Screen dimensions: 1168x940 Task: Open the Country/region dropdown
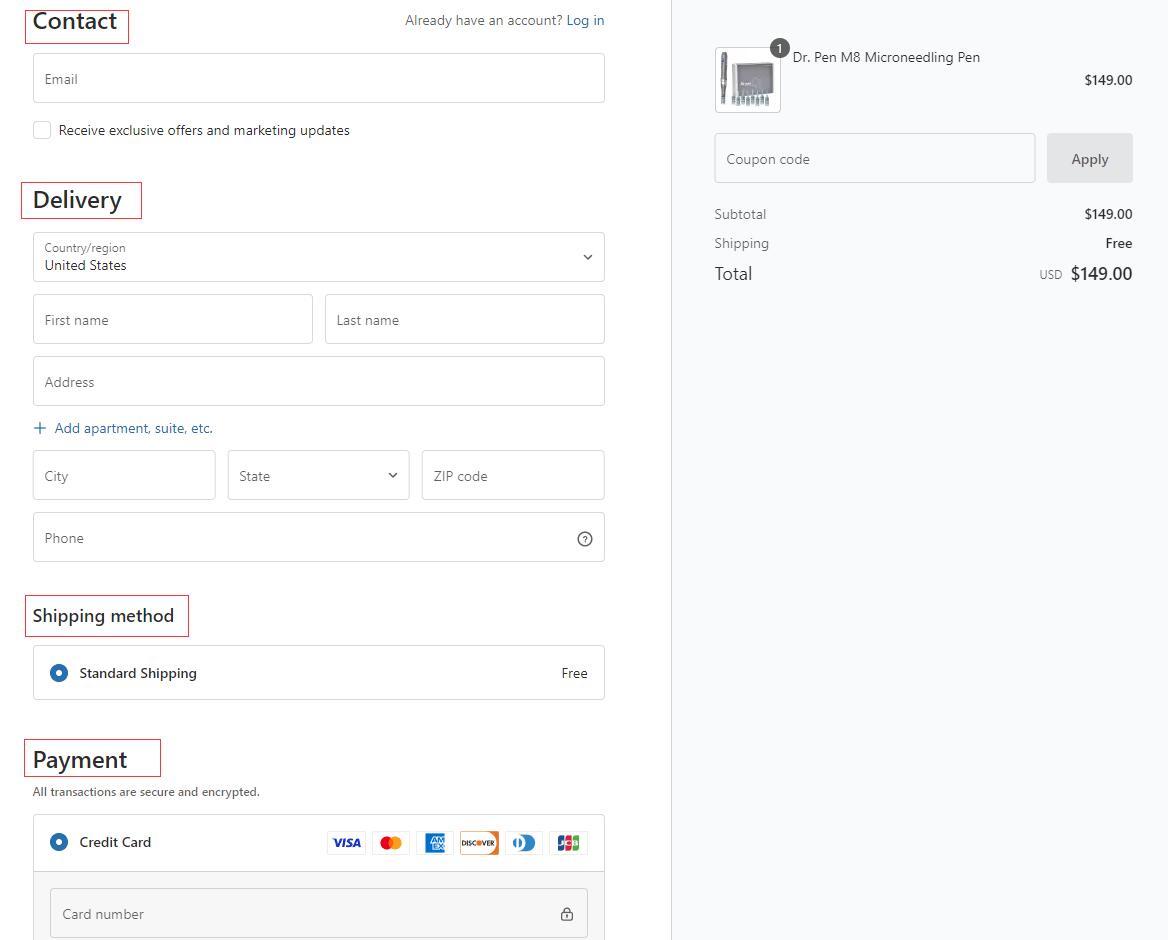tap(318, 257)
